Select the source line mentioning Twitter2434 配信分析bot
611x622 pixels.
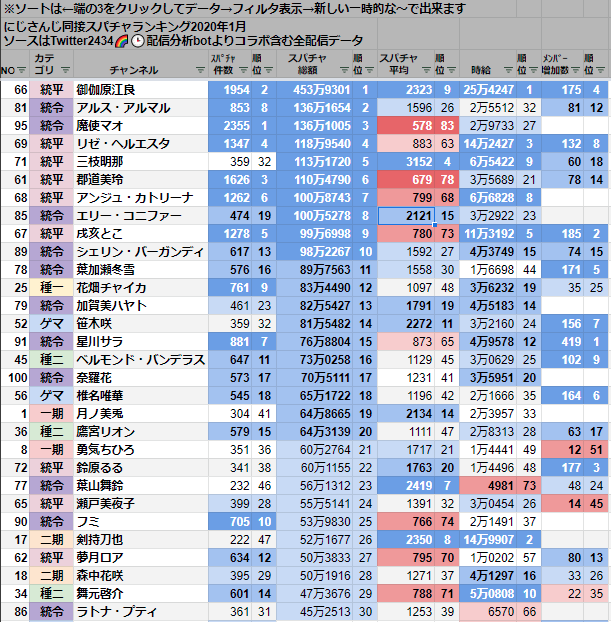point(183,40)
